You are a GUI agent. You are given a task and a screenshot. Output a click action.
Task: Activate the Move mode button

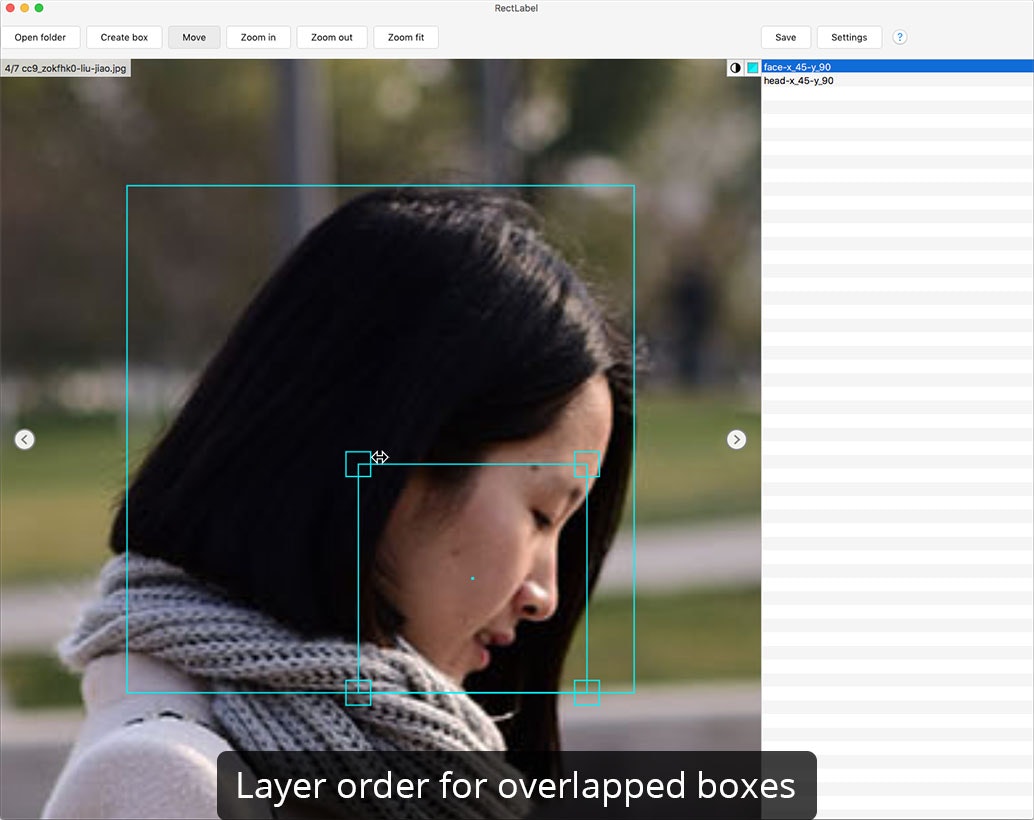click(x=194, y=38)
